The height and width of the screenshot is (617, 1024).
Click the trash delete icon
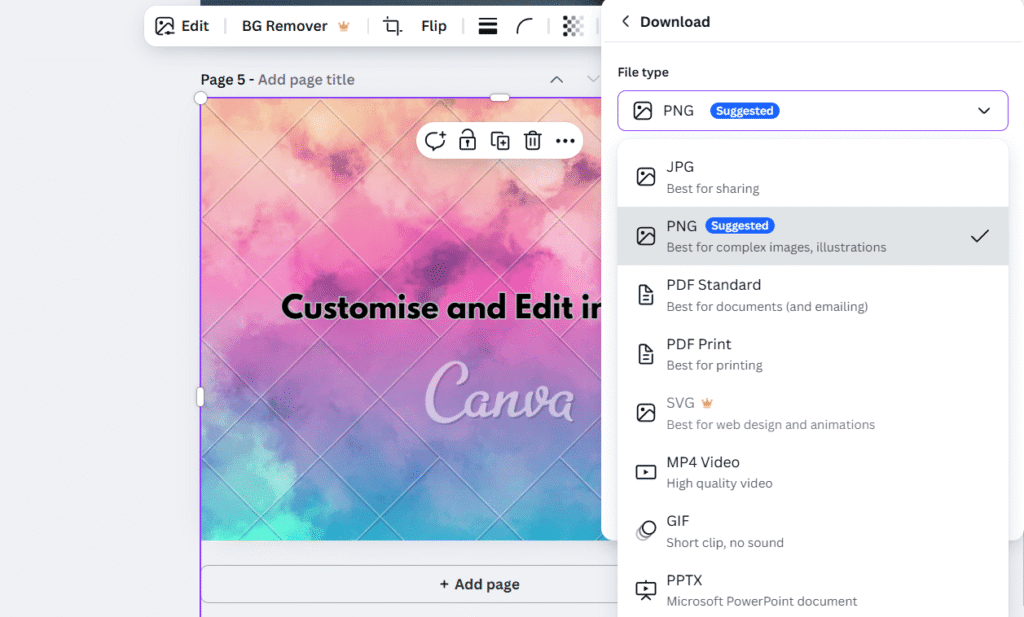tap(533, 140)
